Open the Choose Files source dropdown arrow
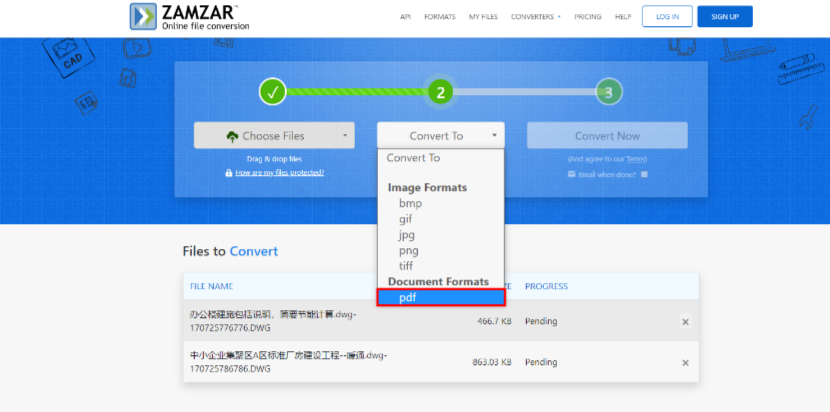 coord(345,136)
